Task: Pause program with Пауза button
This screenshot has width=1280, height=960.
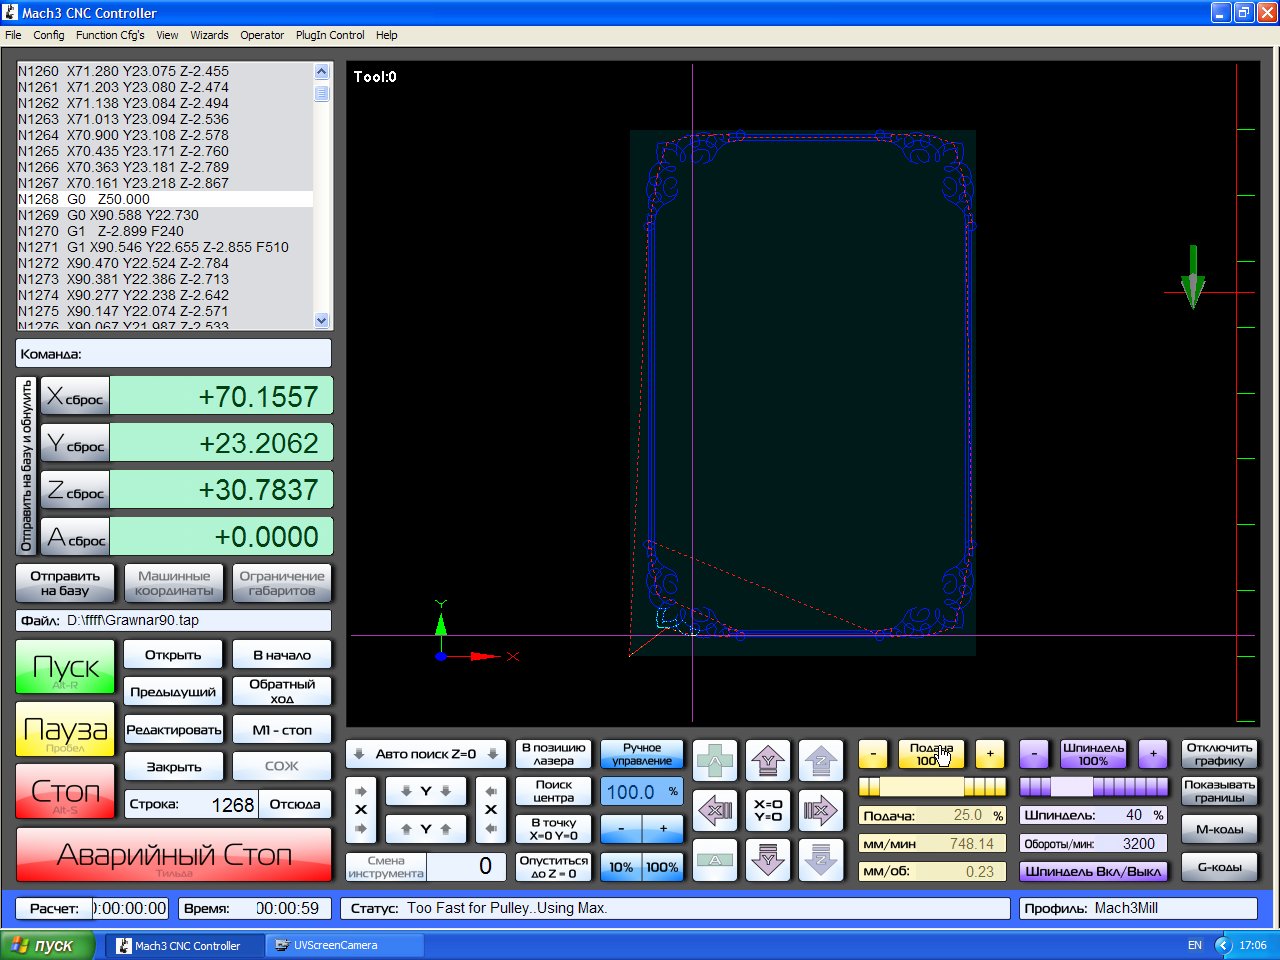Action: click(x=65, y=729)
